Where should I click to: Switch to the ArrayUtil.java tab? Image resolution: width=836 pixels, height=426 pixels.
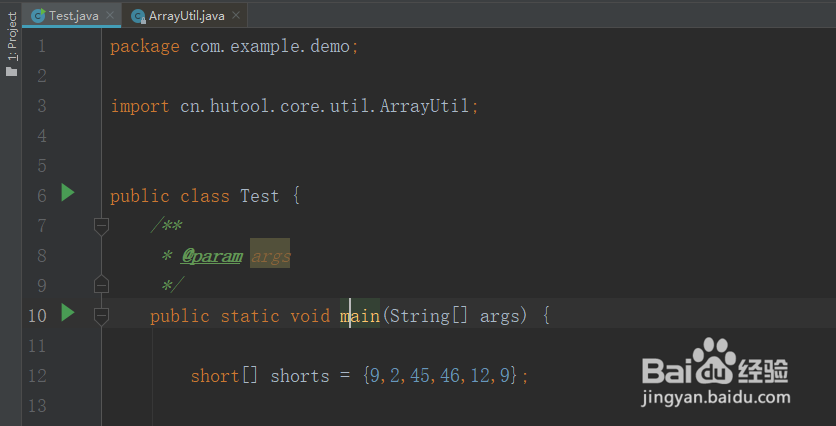(x=186, y=16)
